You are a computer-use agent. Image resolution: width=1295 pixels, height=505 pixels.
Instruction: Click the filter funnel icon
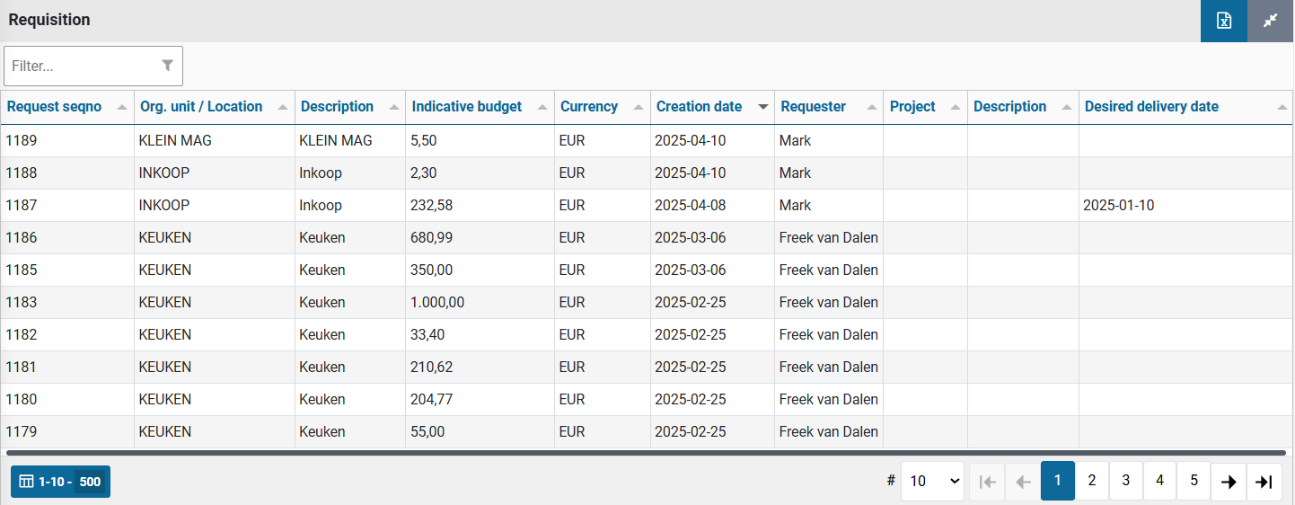click(x=167, y=65)
